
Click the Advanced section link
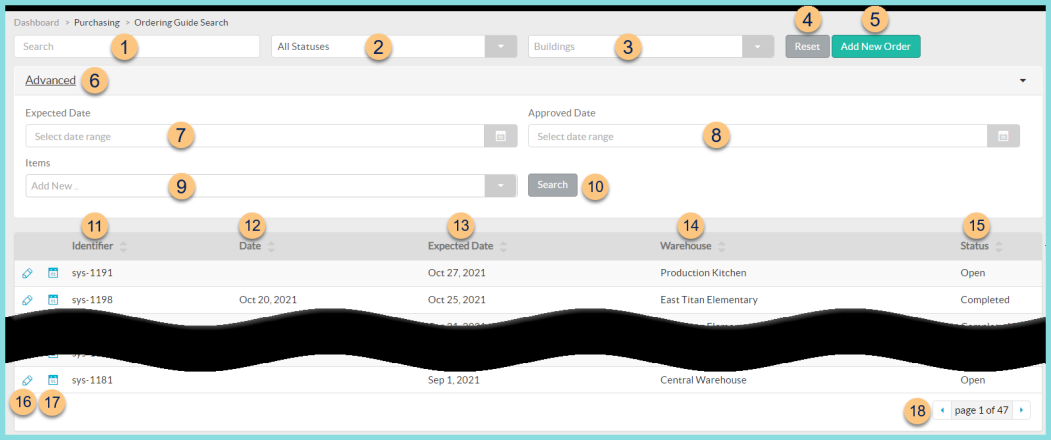[x=50, y=80]
